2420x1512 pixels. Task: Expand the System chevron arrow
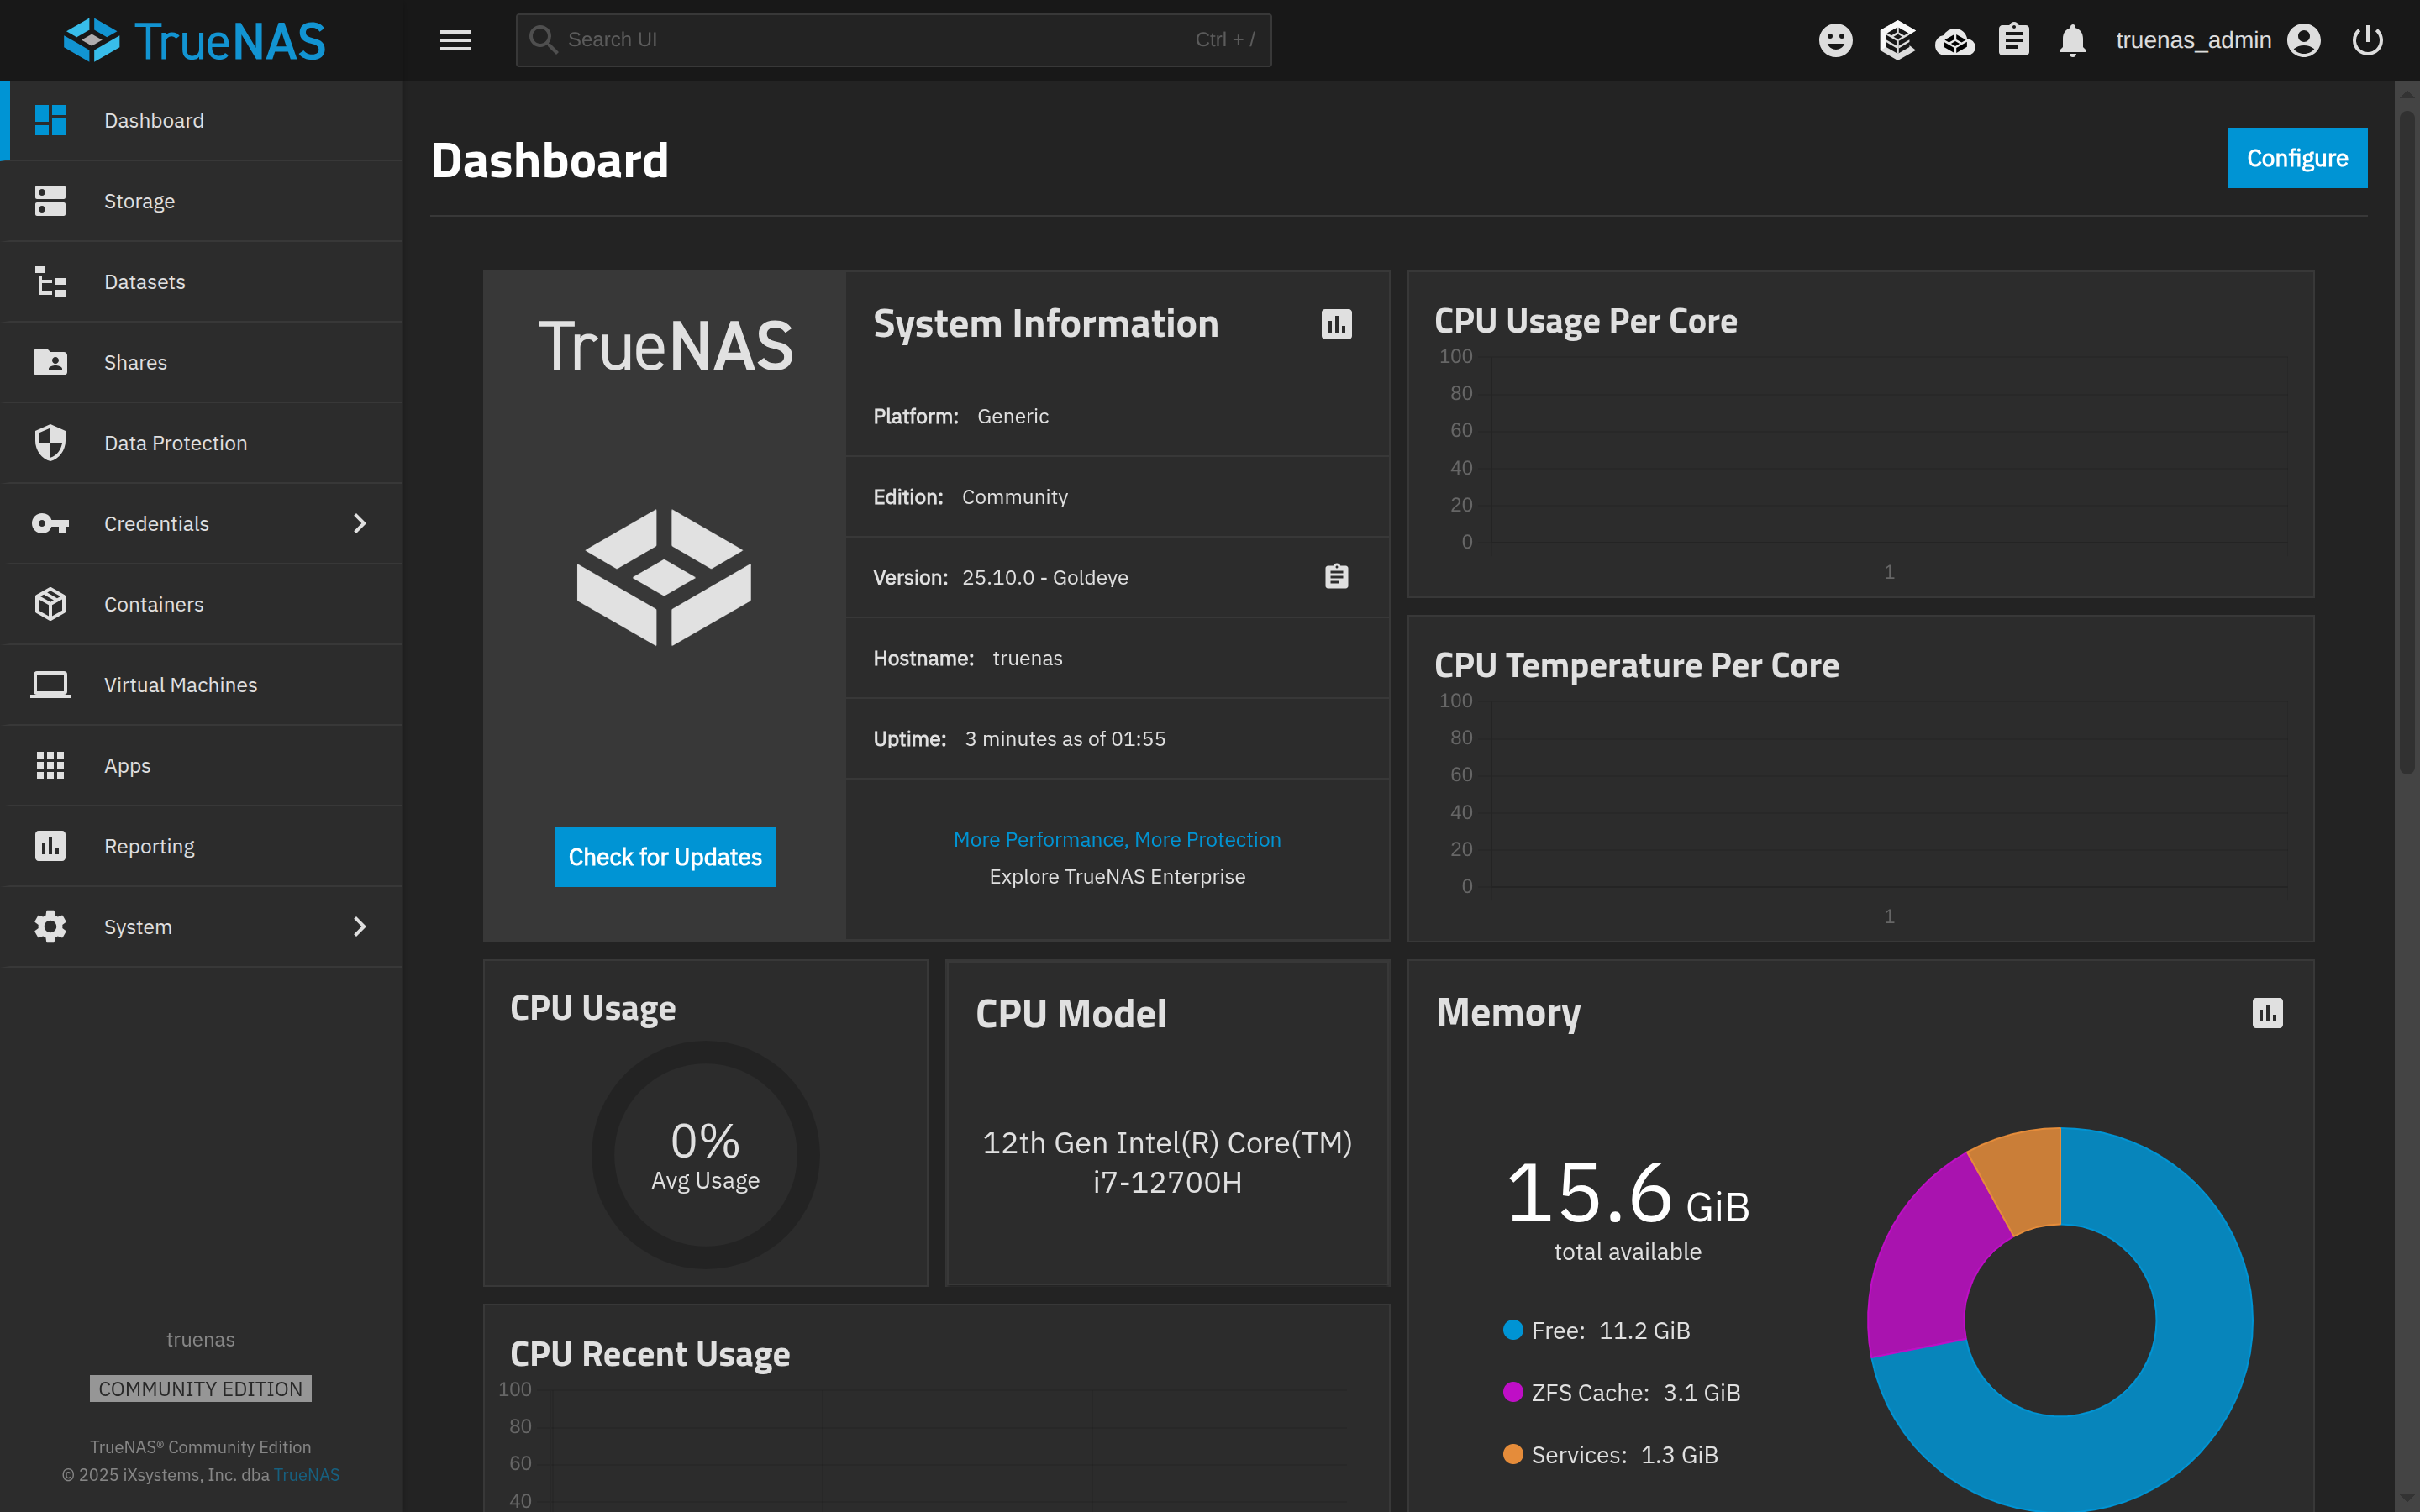360,927
